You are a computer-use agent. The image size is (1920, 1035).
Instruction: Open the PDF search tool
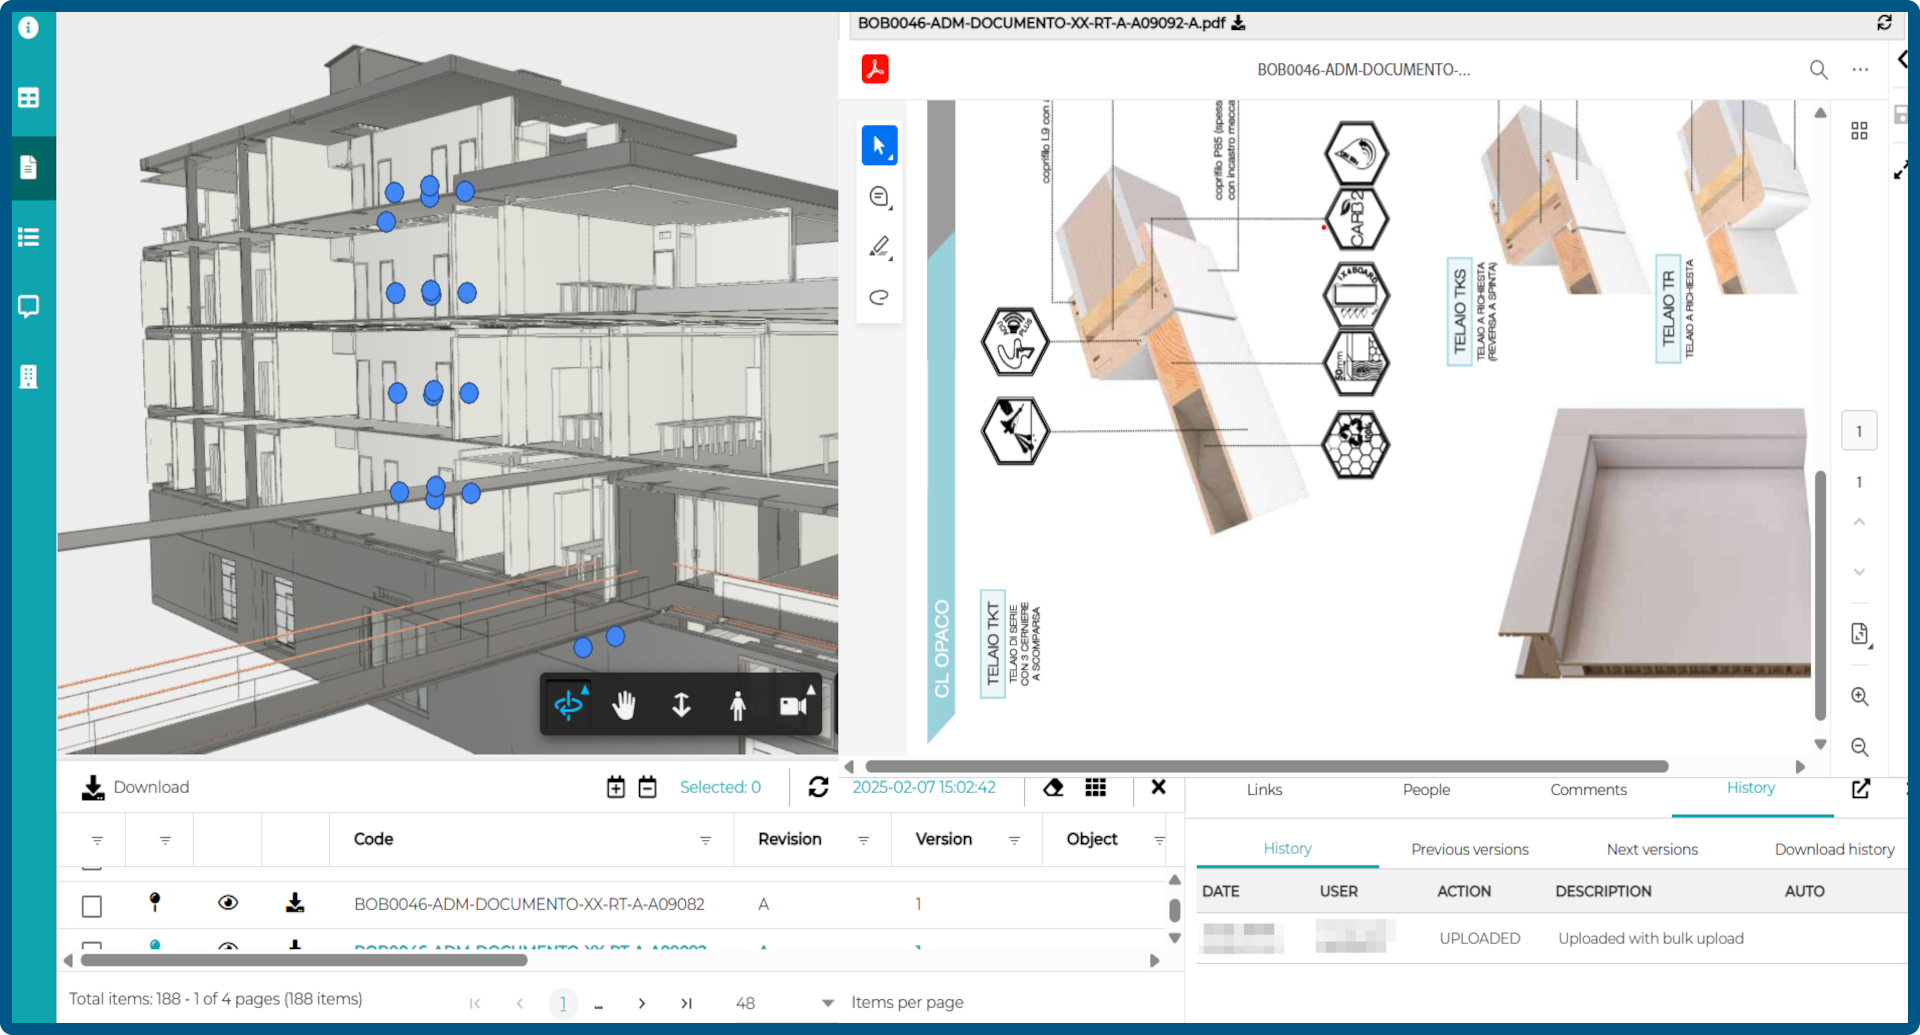1819,70
